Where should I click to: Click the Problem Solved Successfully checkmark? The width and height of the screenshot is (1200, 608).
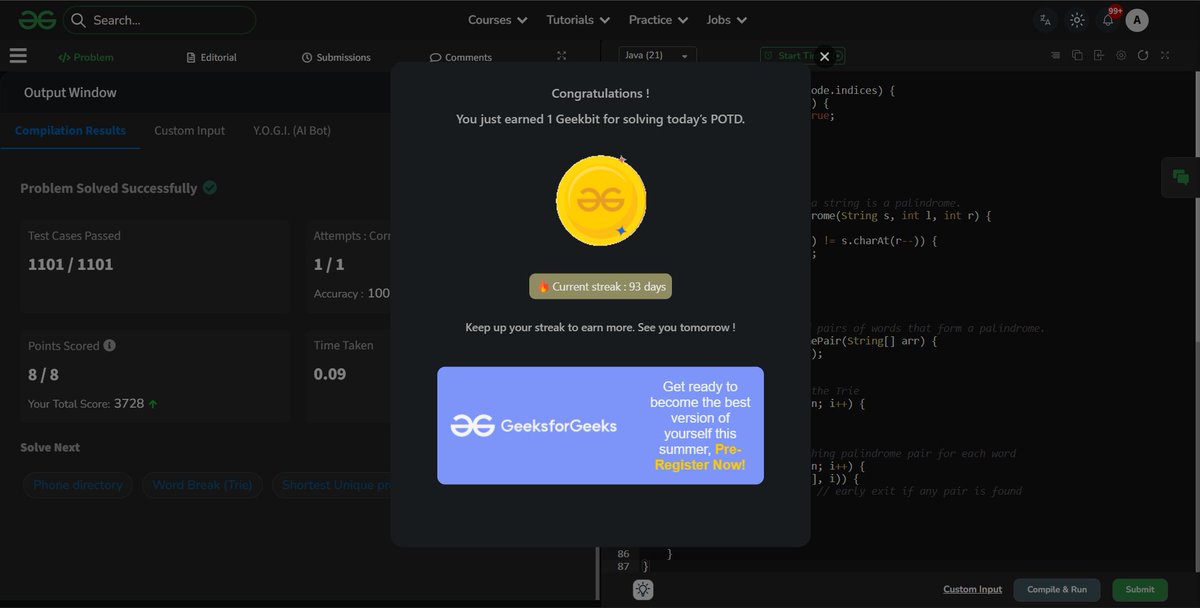click(x=210, y=187)
